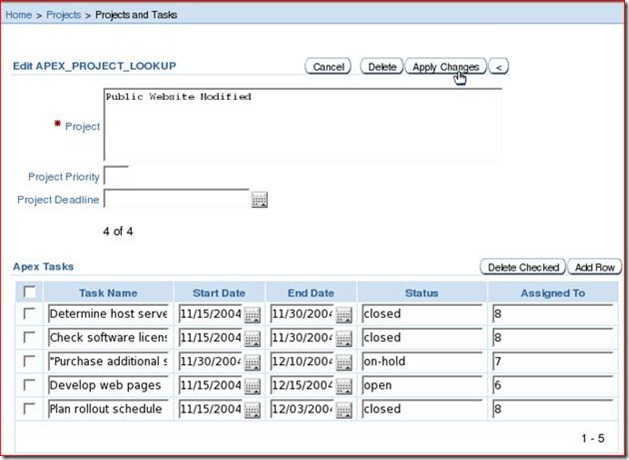Edit End Date 12/15/2004 field
This screenshot has width=629, height=460.
pyautogui.click(x=302, y=385)
